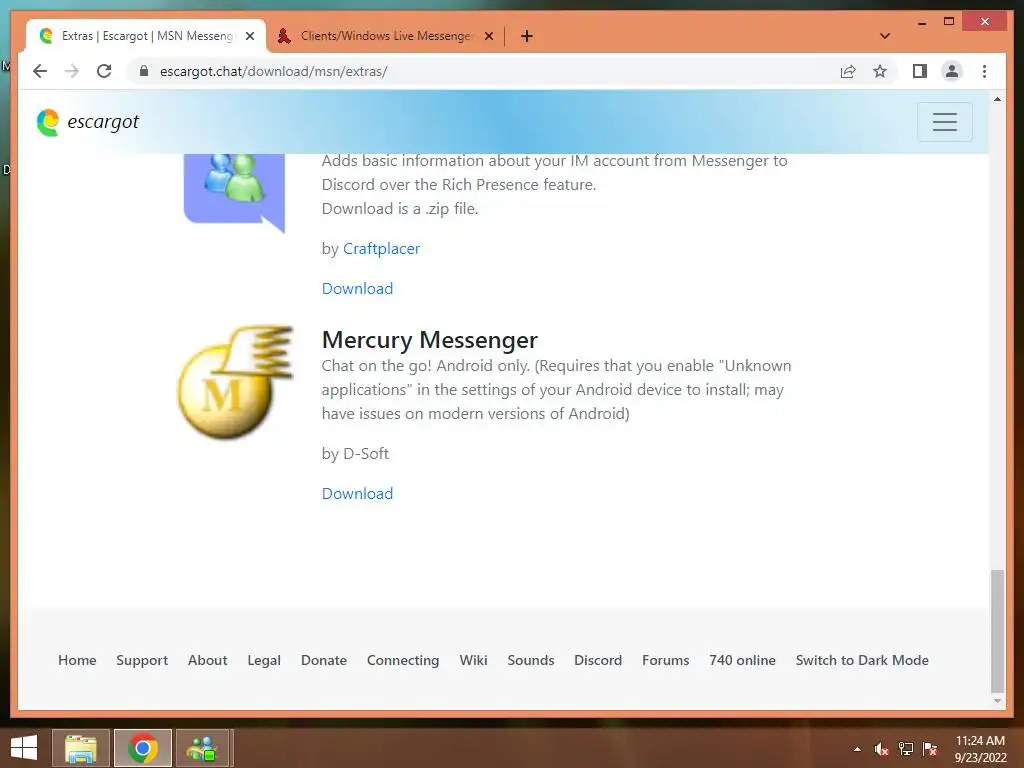
Task: Click the escargot logo in page header
Action: point(88,122)
